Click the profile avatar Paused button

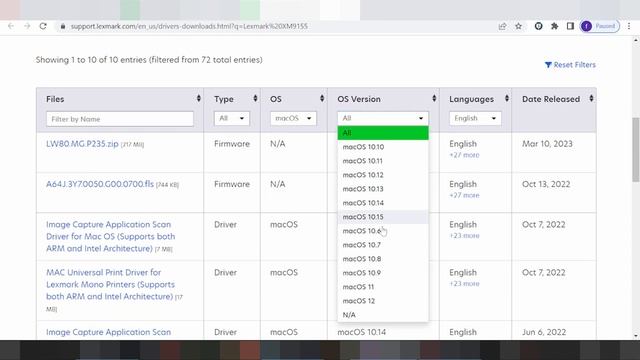coord(600,26)
